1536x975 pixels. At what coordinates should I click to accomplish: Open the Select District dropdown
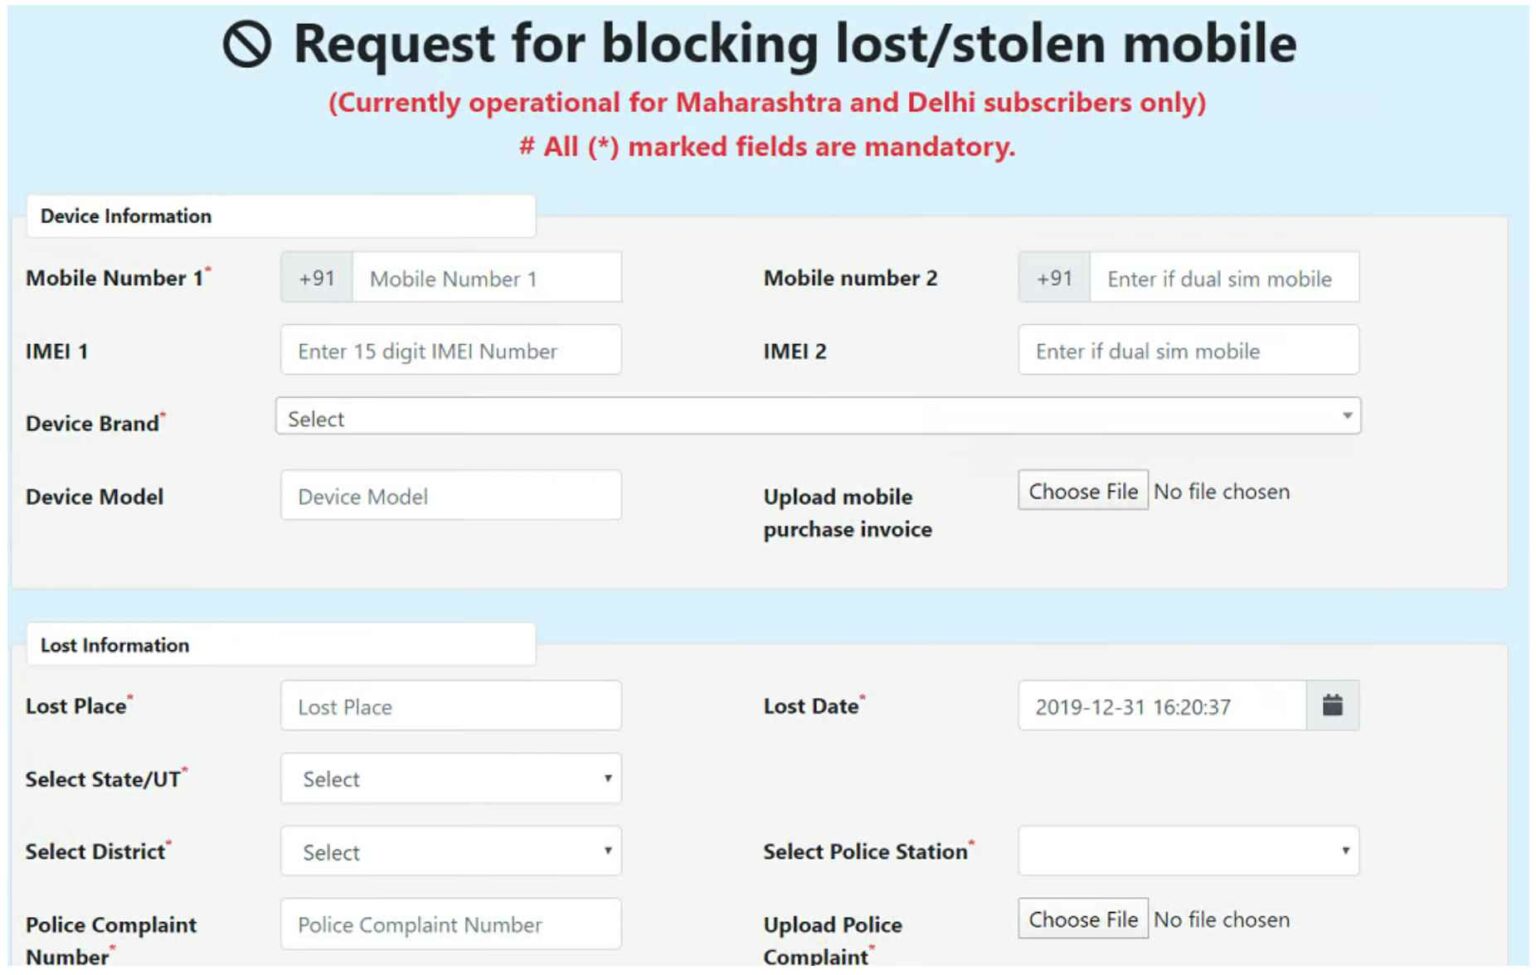(451, 852)
